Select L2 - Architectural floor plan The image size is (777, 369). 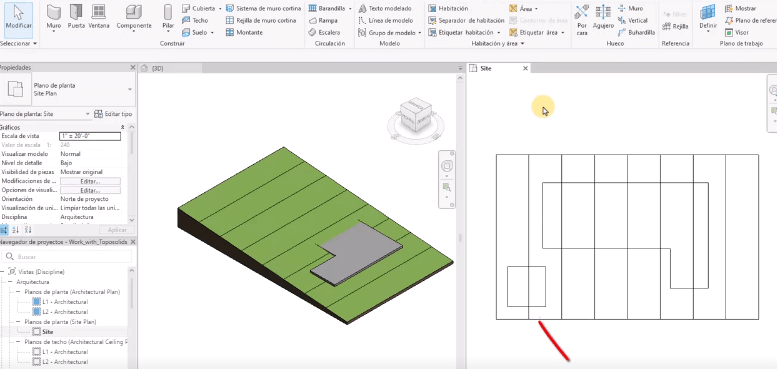60,312
